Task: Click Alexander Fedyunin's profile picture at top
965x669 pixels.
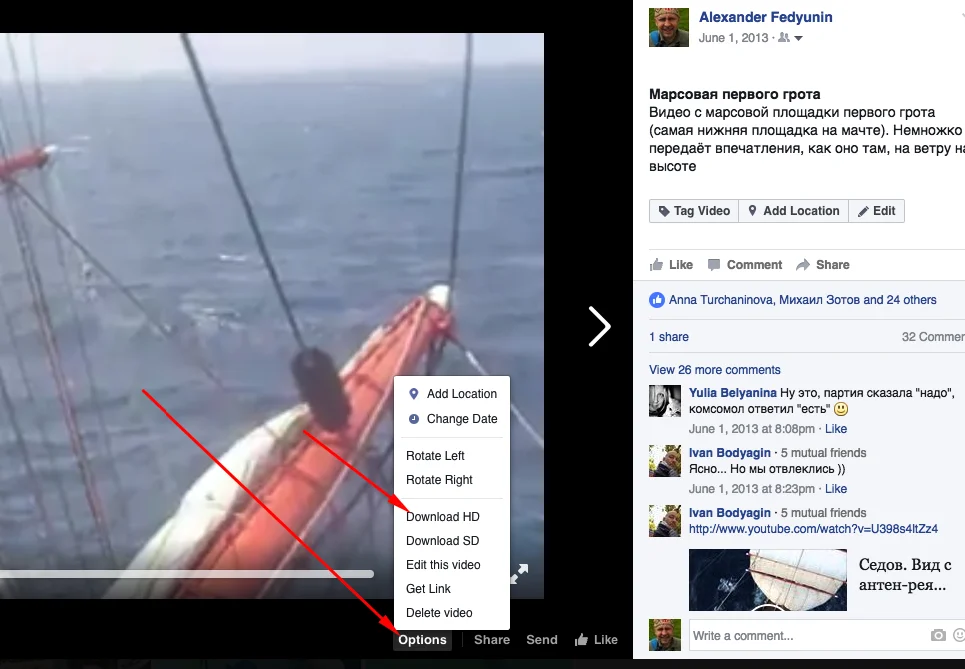Action: coord(669,27)
